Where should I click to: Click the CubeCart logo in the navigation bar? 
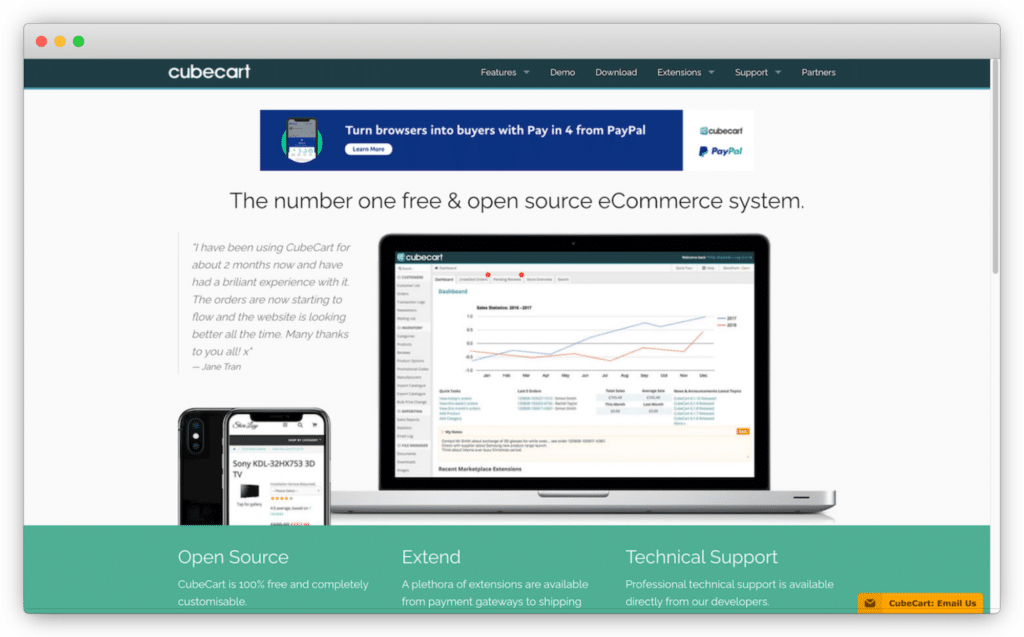click(209, 71)
